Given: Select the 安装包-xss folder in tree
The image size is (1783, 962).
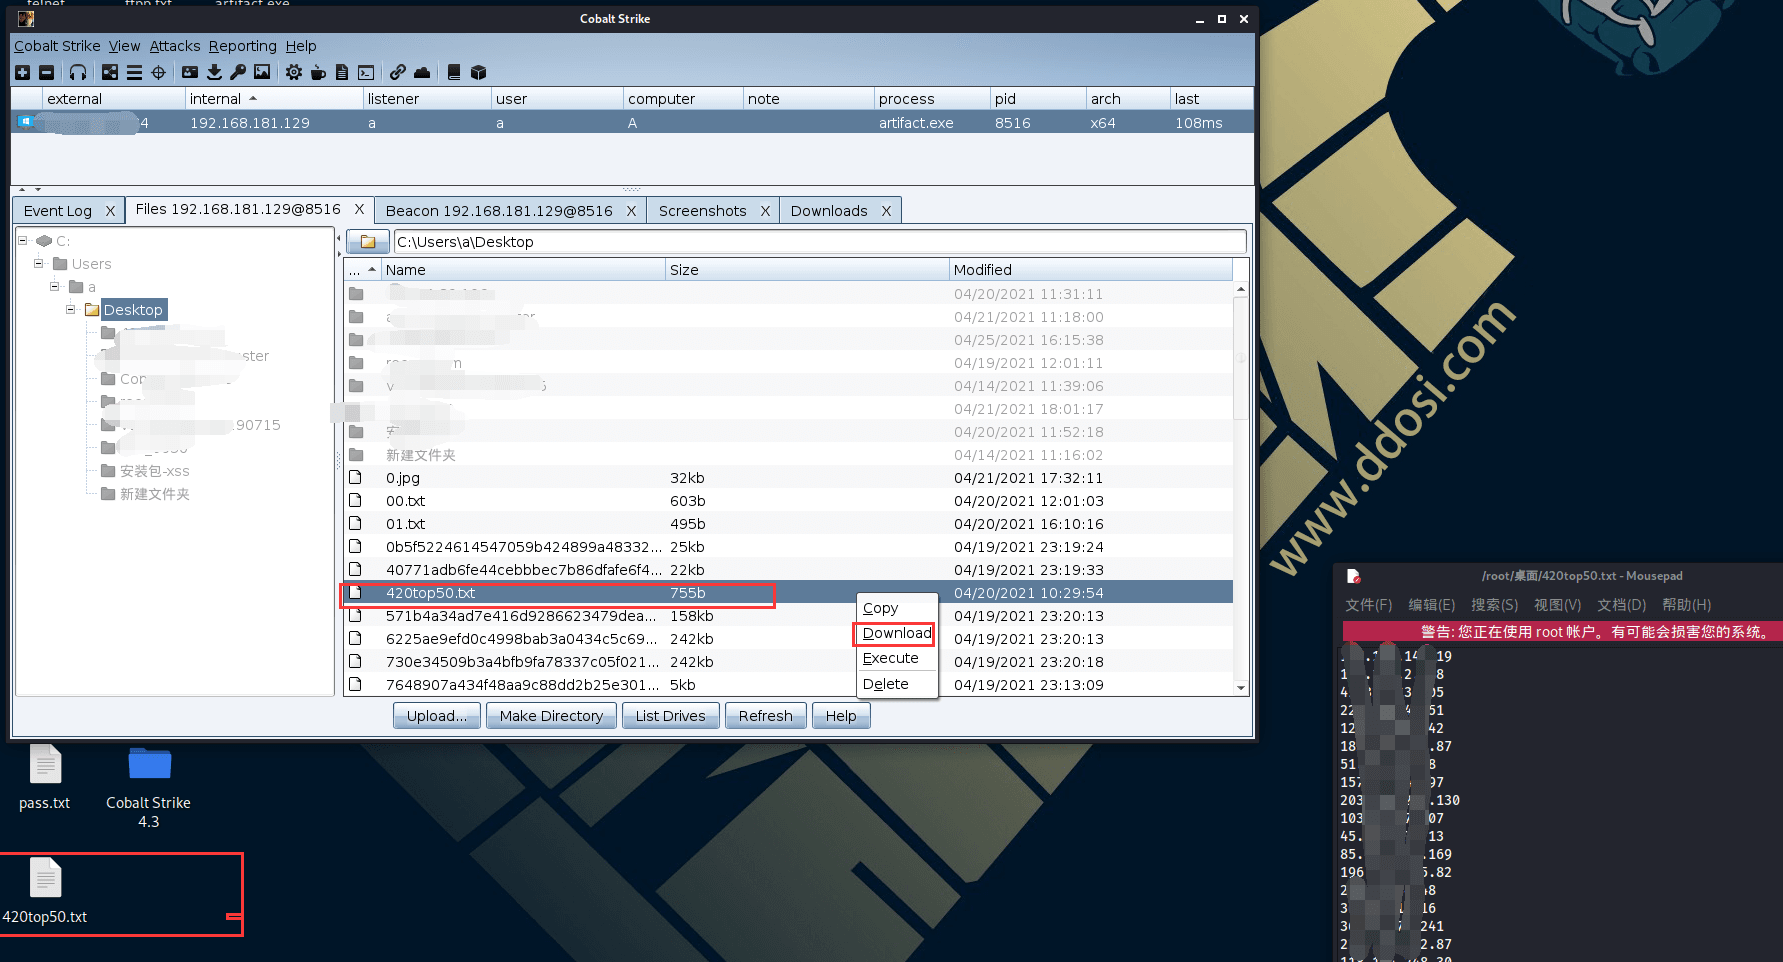Looking at the screenshot, I should [x=145, y=471].
